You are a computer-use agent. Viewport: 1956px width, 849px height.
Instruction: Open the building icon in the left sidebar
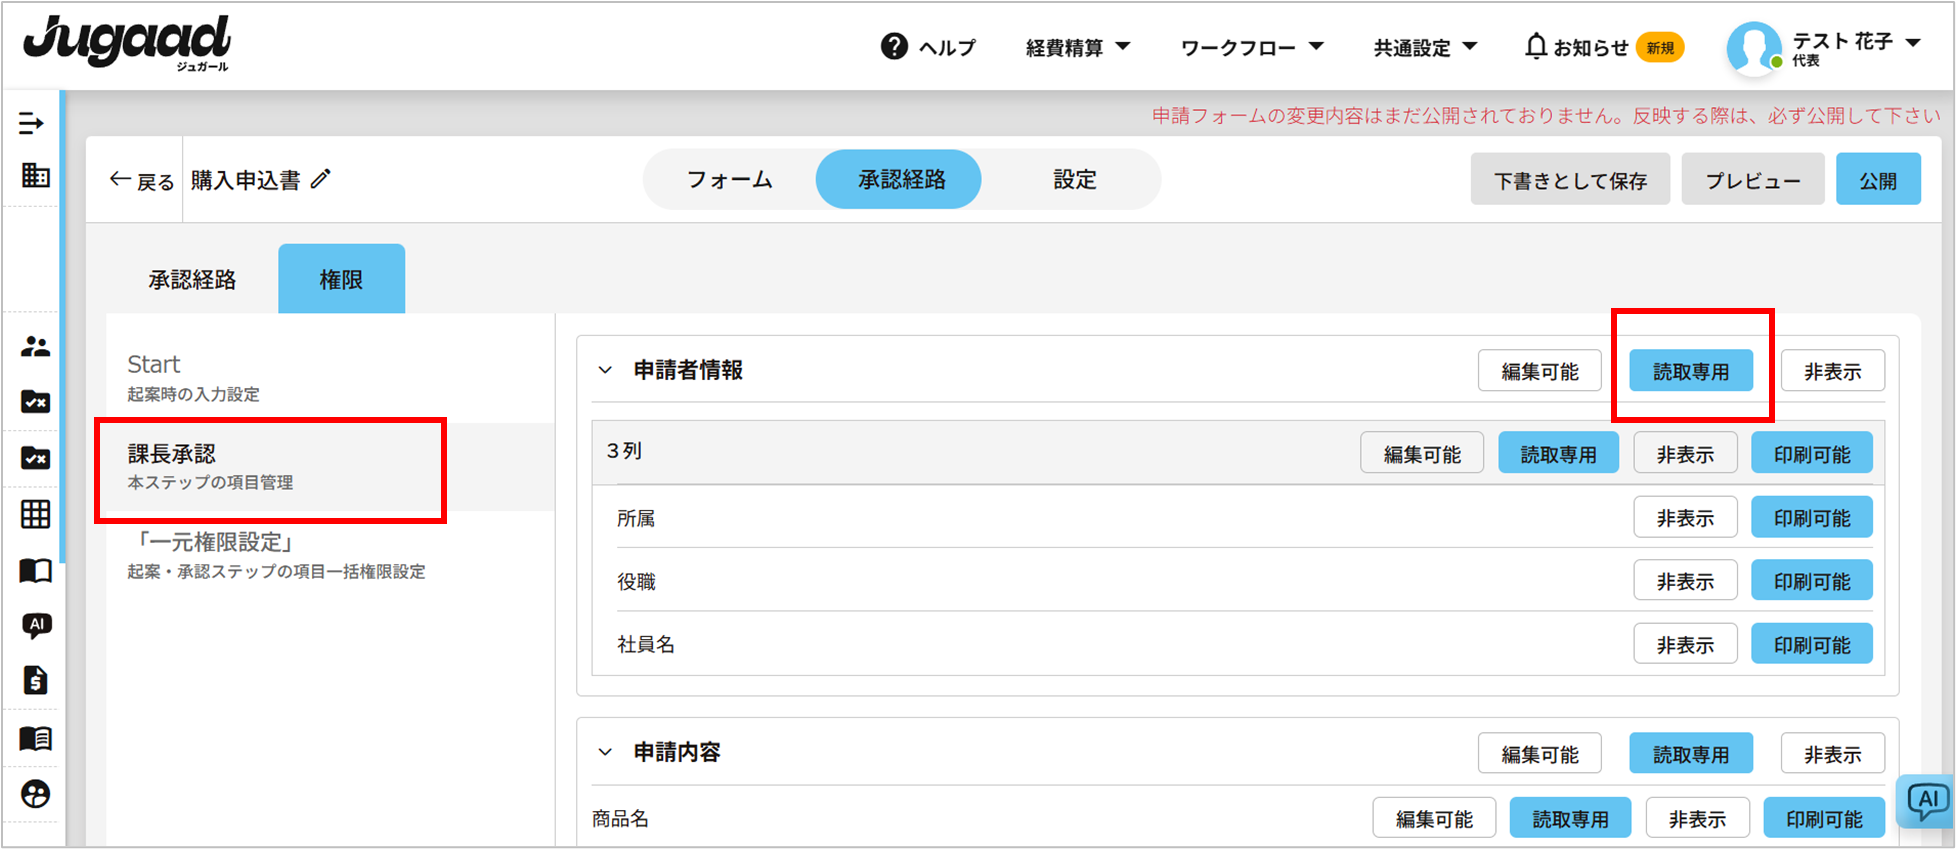coord(35,176)
